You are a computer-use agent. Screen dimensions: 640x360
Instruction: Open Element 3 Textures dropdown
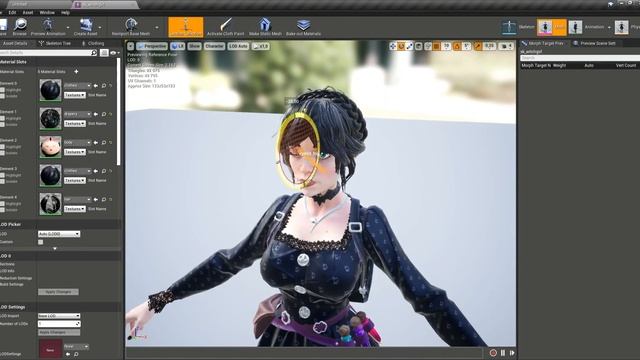pyautogui.click(x=75, y=180)
